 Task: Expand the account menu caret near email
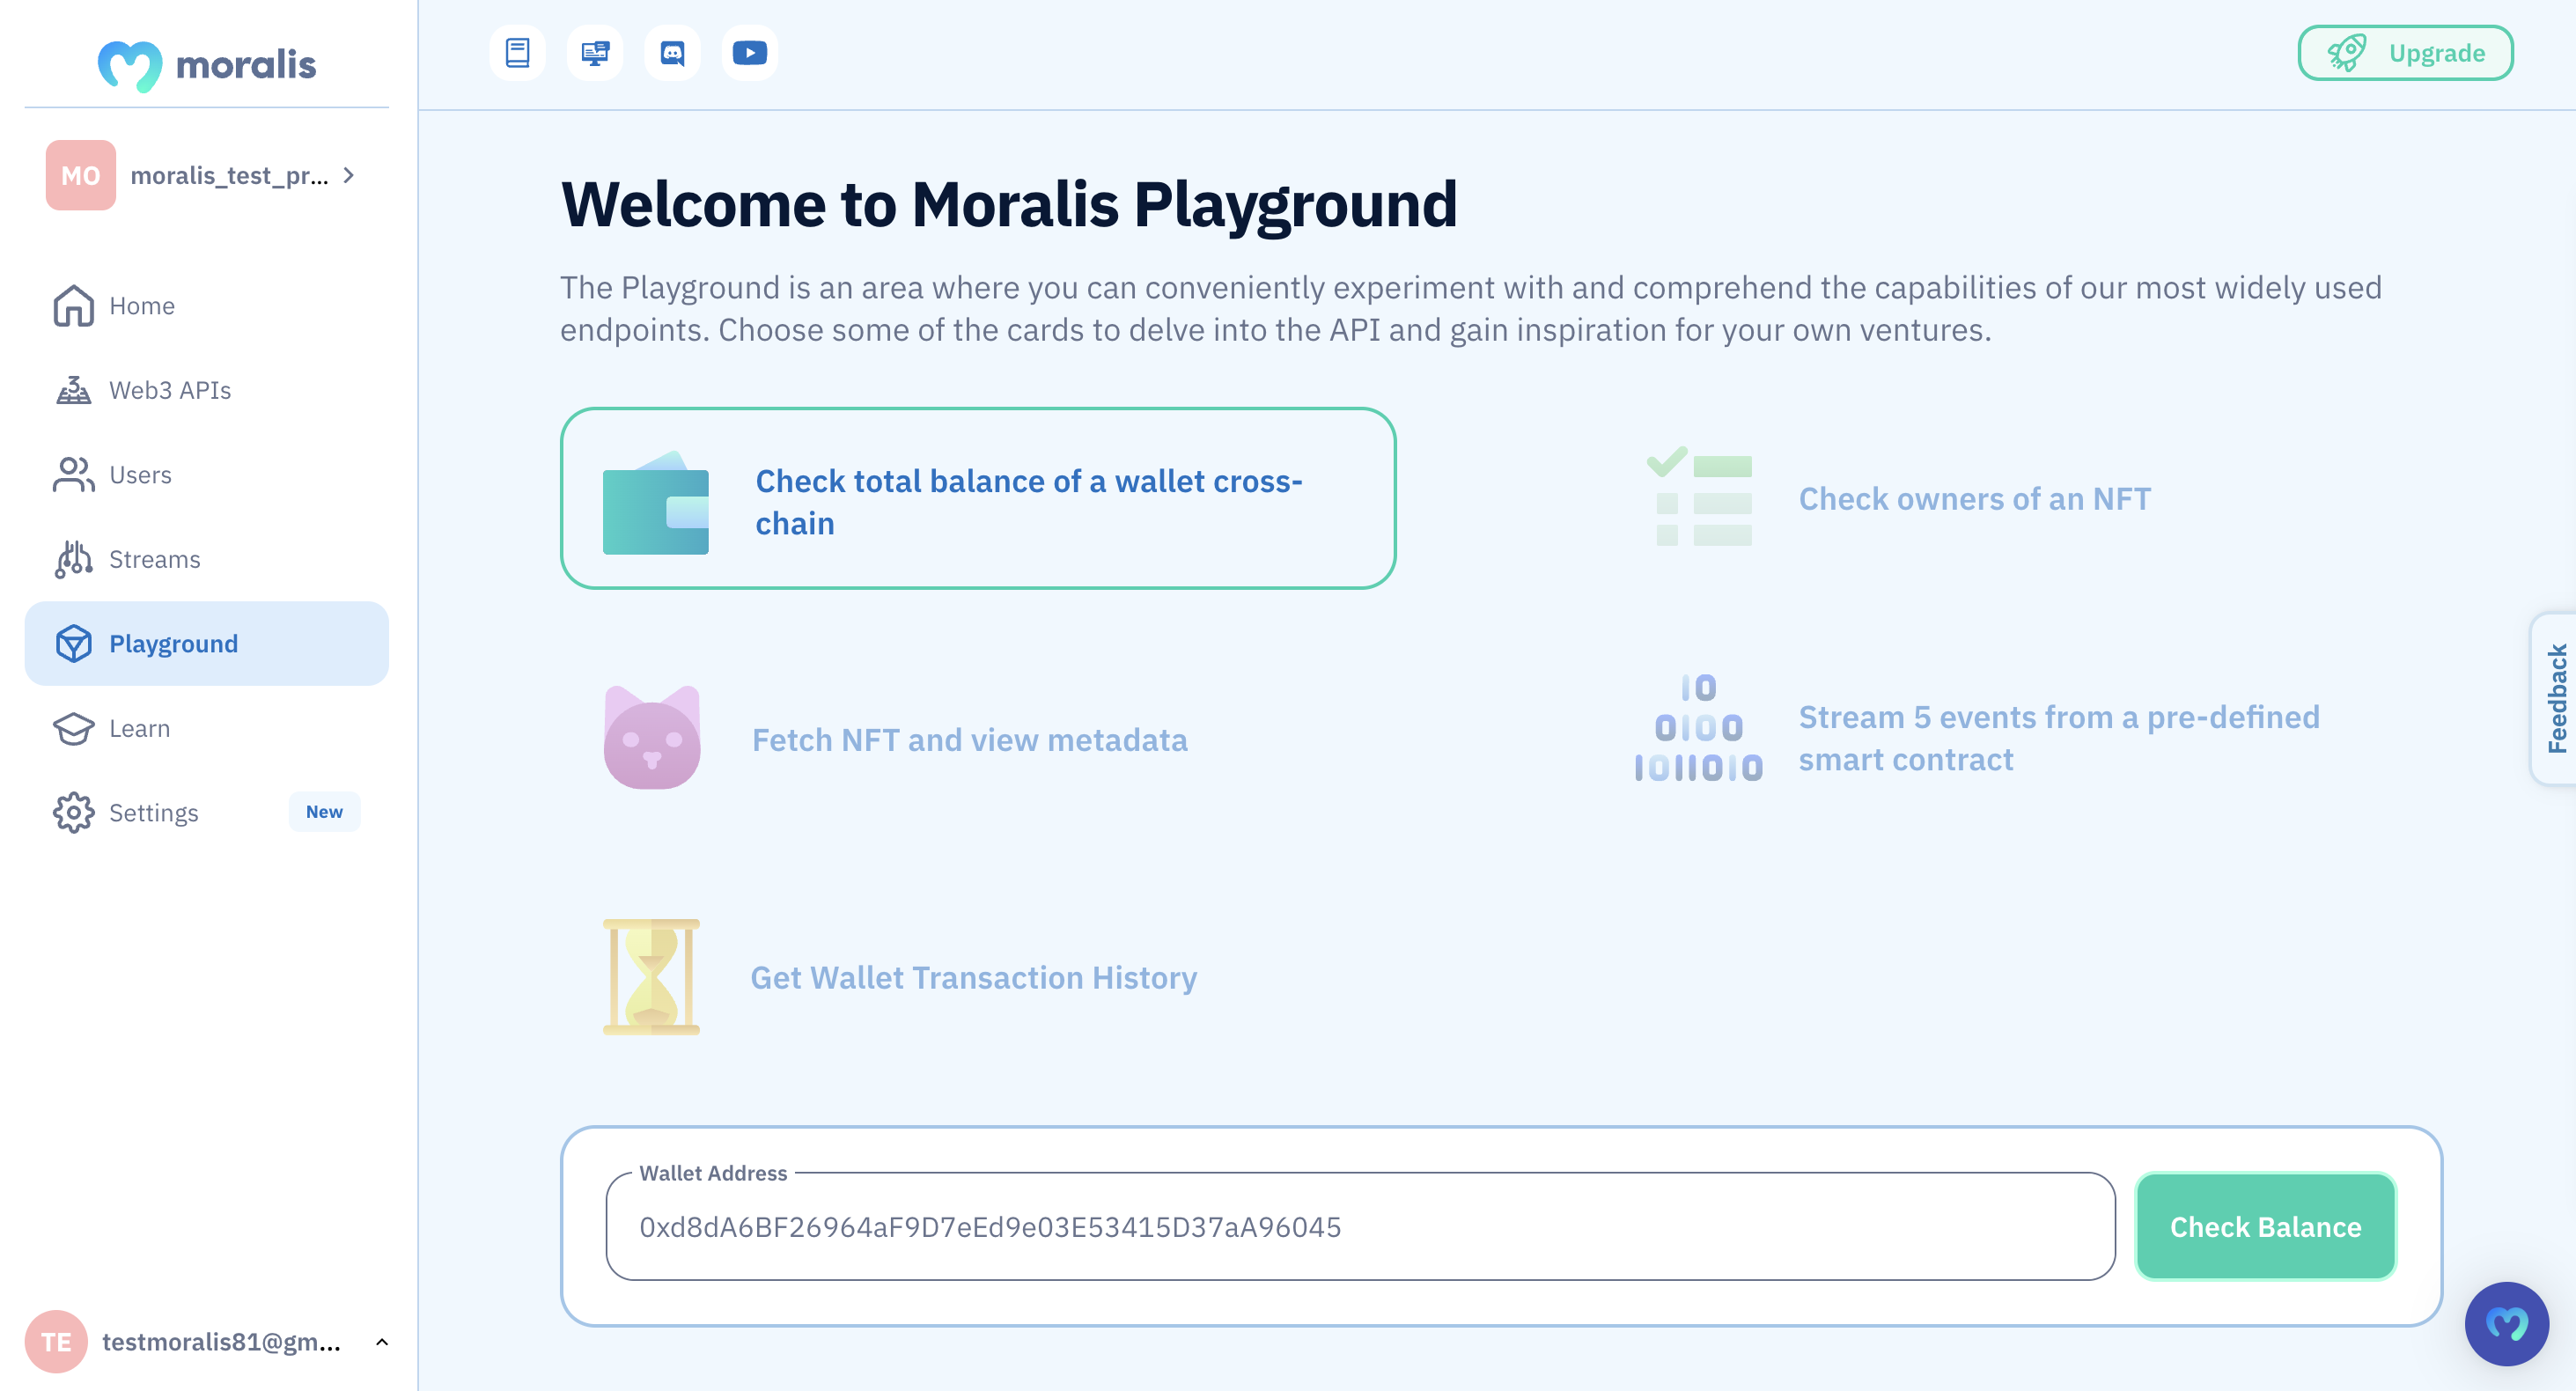381,1342
